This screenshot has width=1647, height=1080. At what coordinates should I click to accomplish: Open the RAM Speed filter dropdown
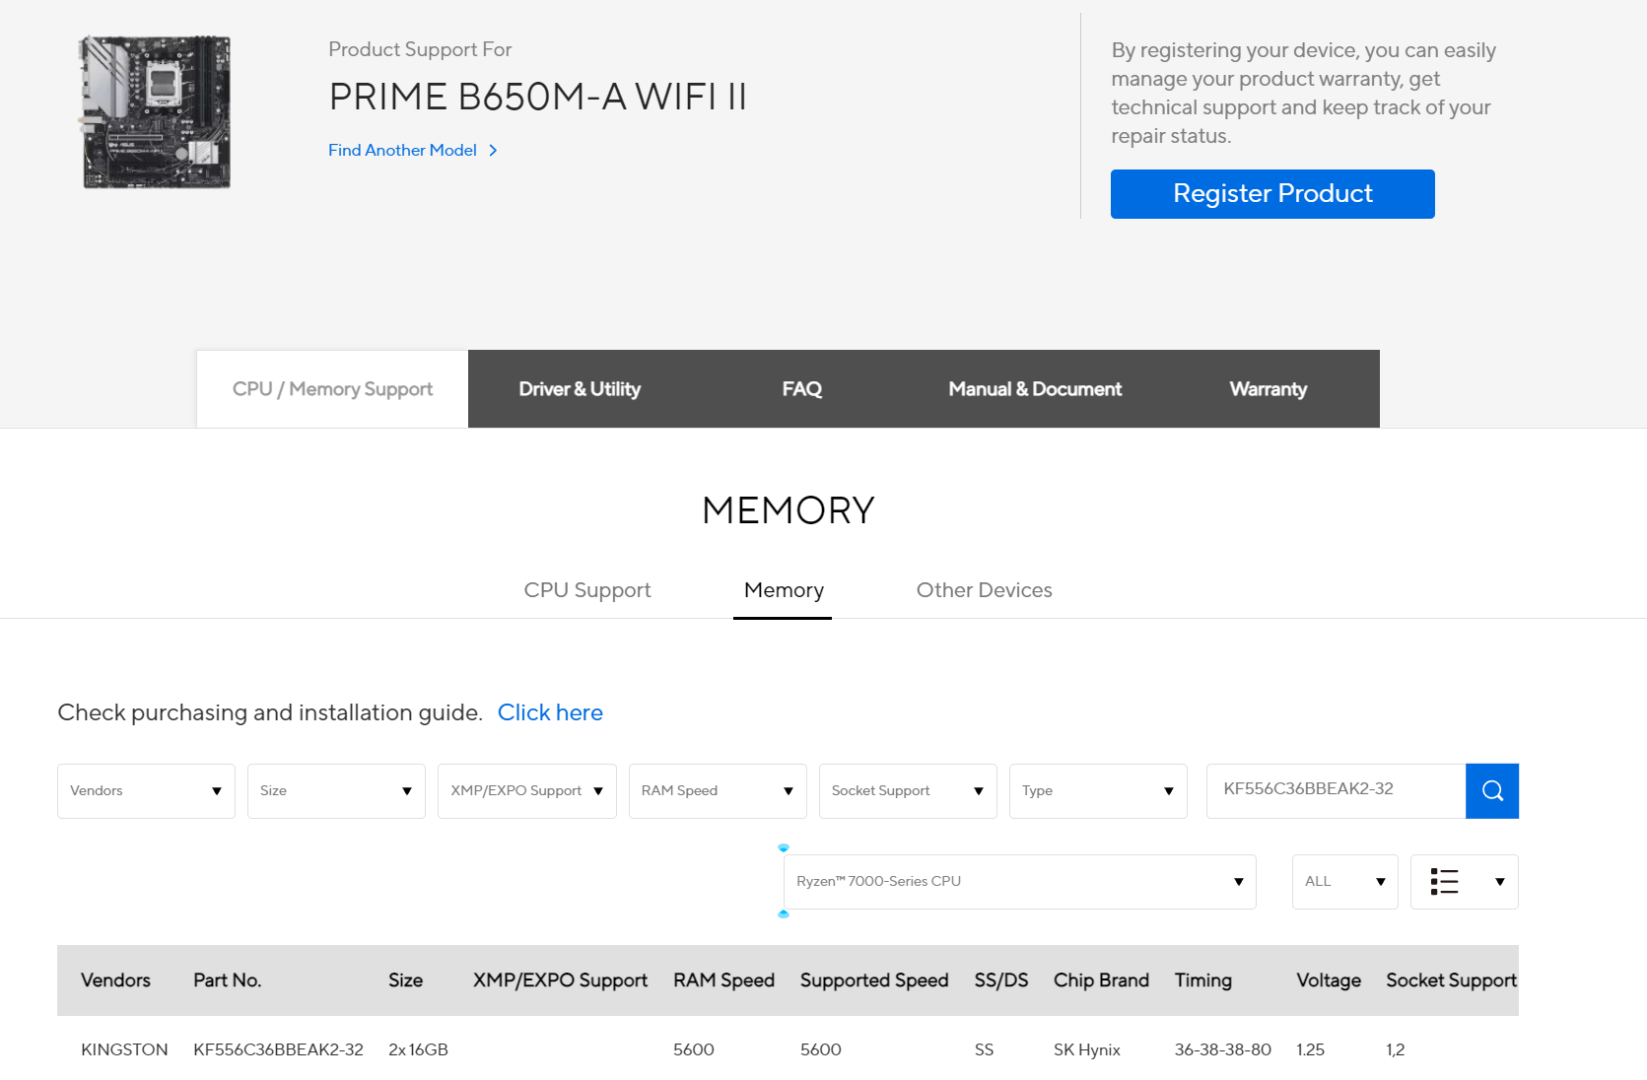pos(718,791)
